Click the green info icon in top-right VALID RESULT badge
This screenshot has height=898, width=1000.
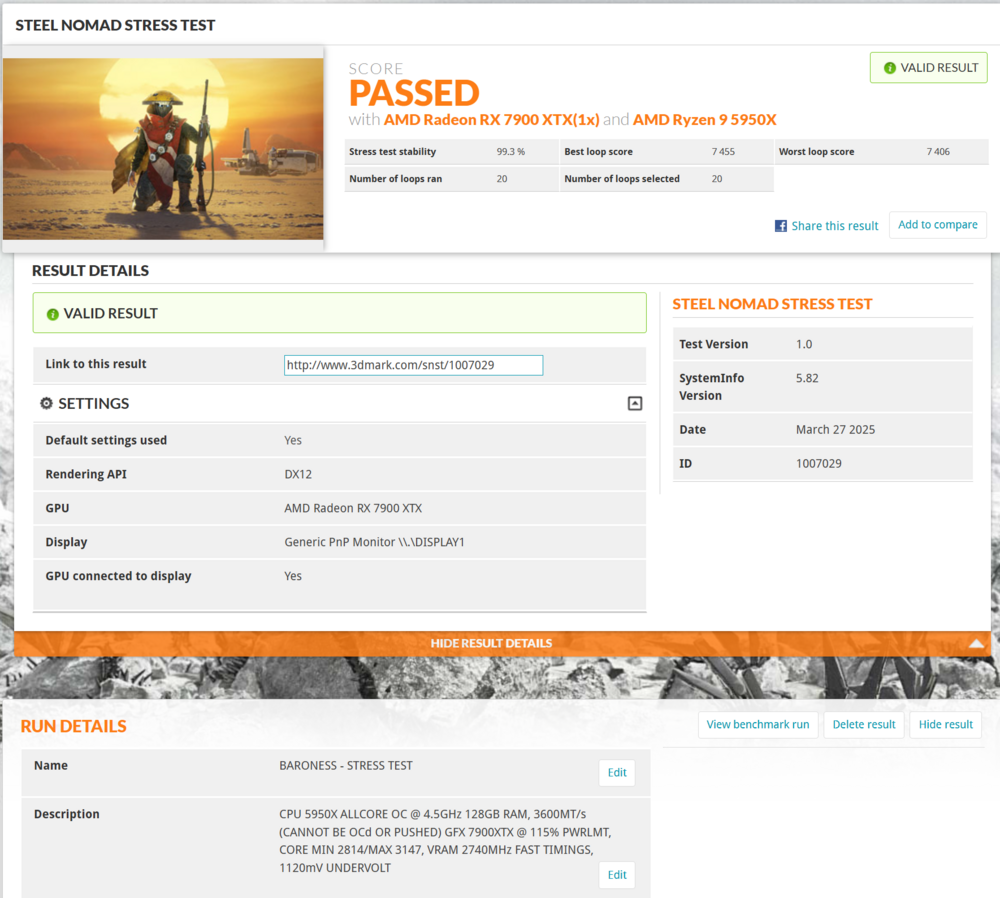point(889,68)
